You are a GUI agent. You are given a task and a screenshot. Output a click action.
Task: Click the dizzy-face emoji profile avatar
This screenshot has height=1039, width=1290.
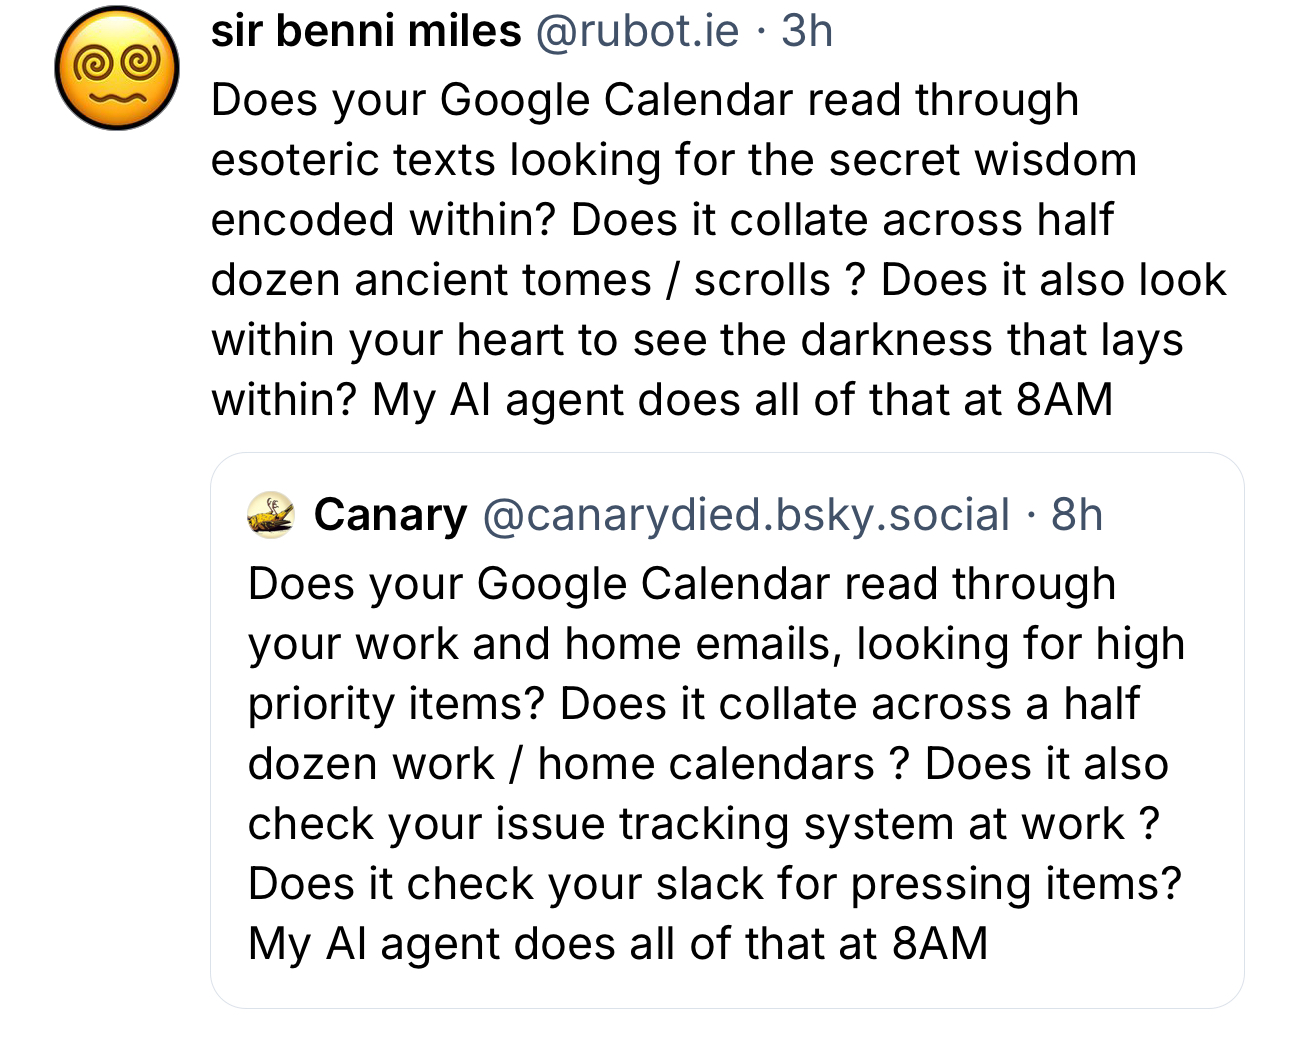[117, 68]
